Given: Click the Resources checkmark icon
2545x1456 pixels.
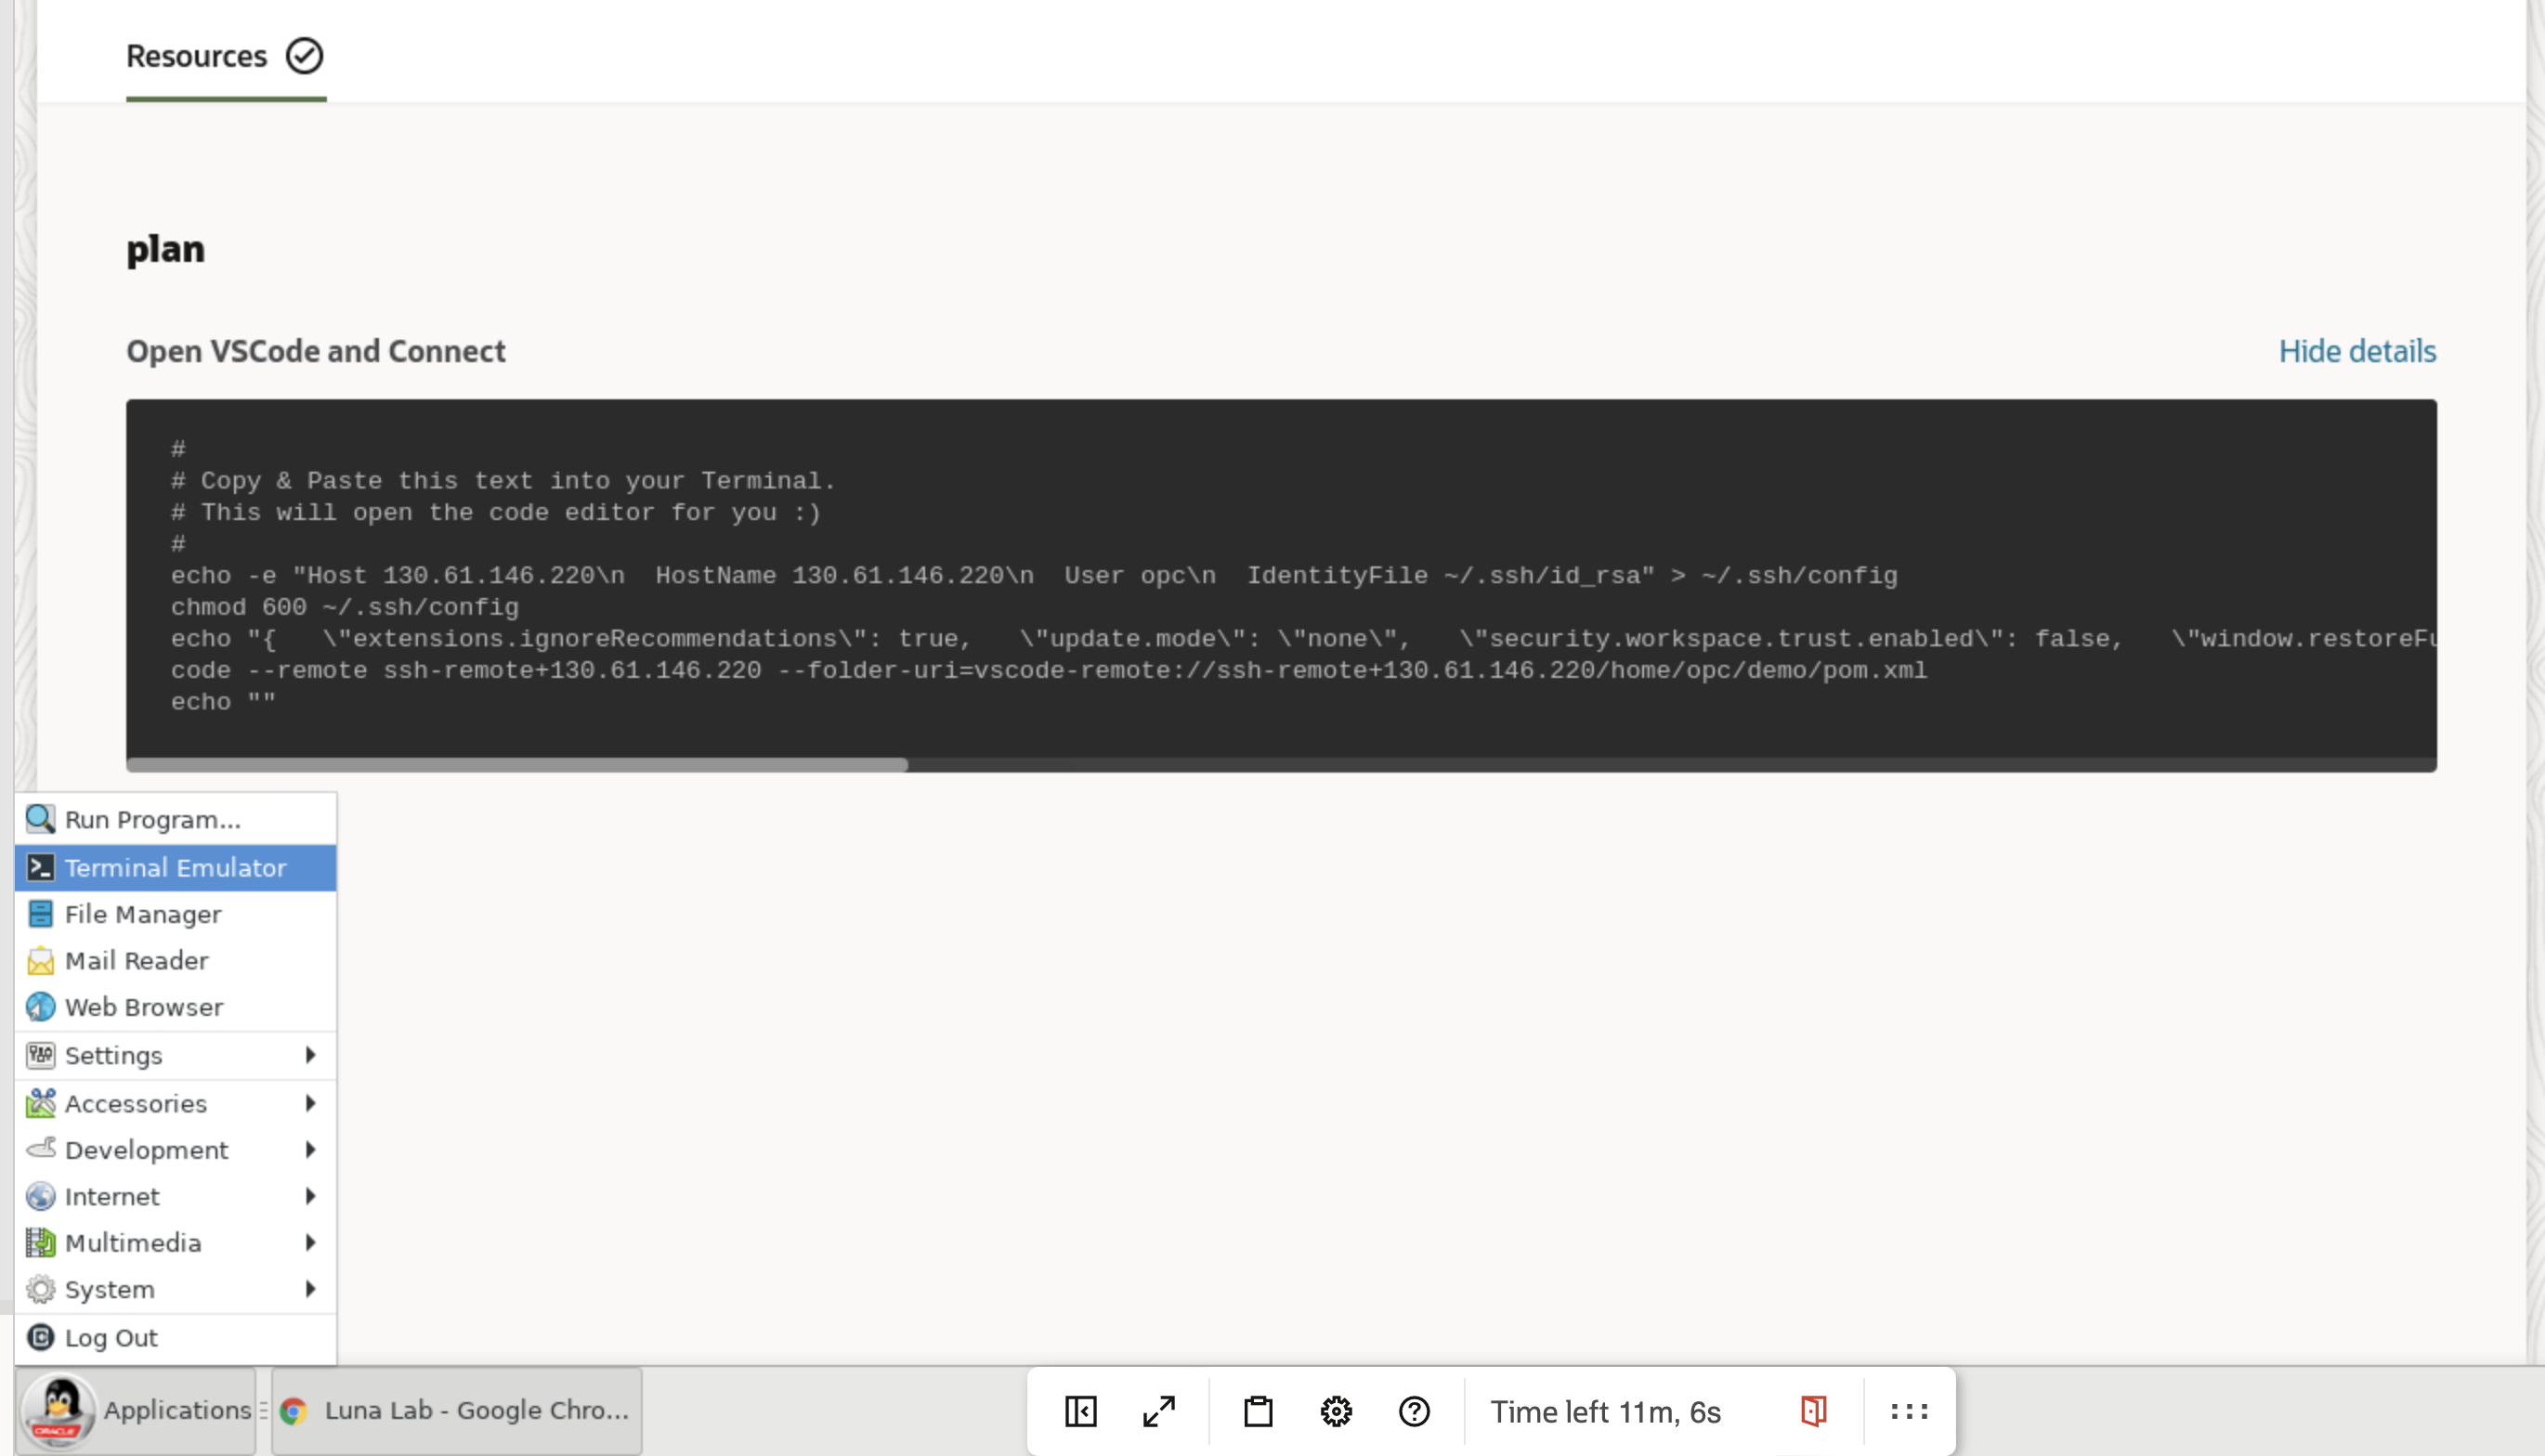Looking at the screenshot, I should coord(304,54).
